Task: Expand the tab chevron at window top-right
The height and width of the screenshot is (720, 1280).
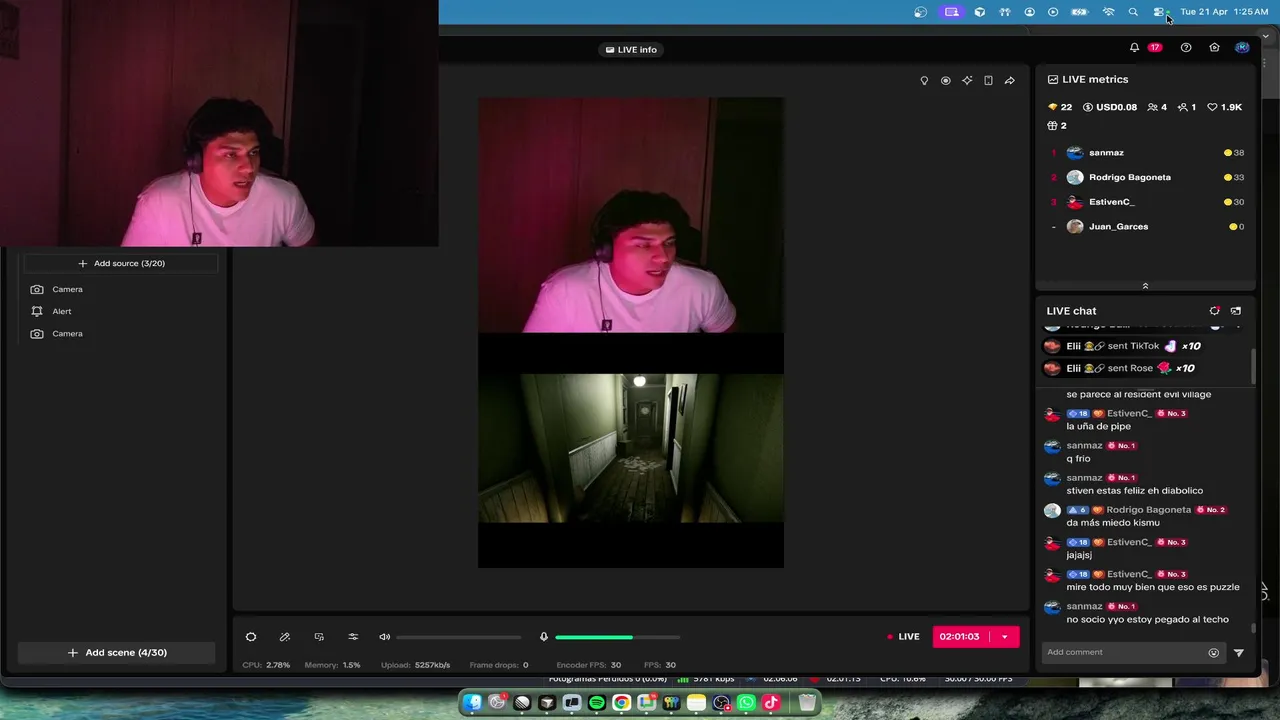Action: [1266, 37]
